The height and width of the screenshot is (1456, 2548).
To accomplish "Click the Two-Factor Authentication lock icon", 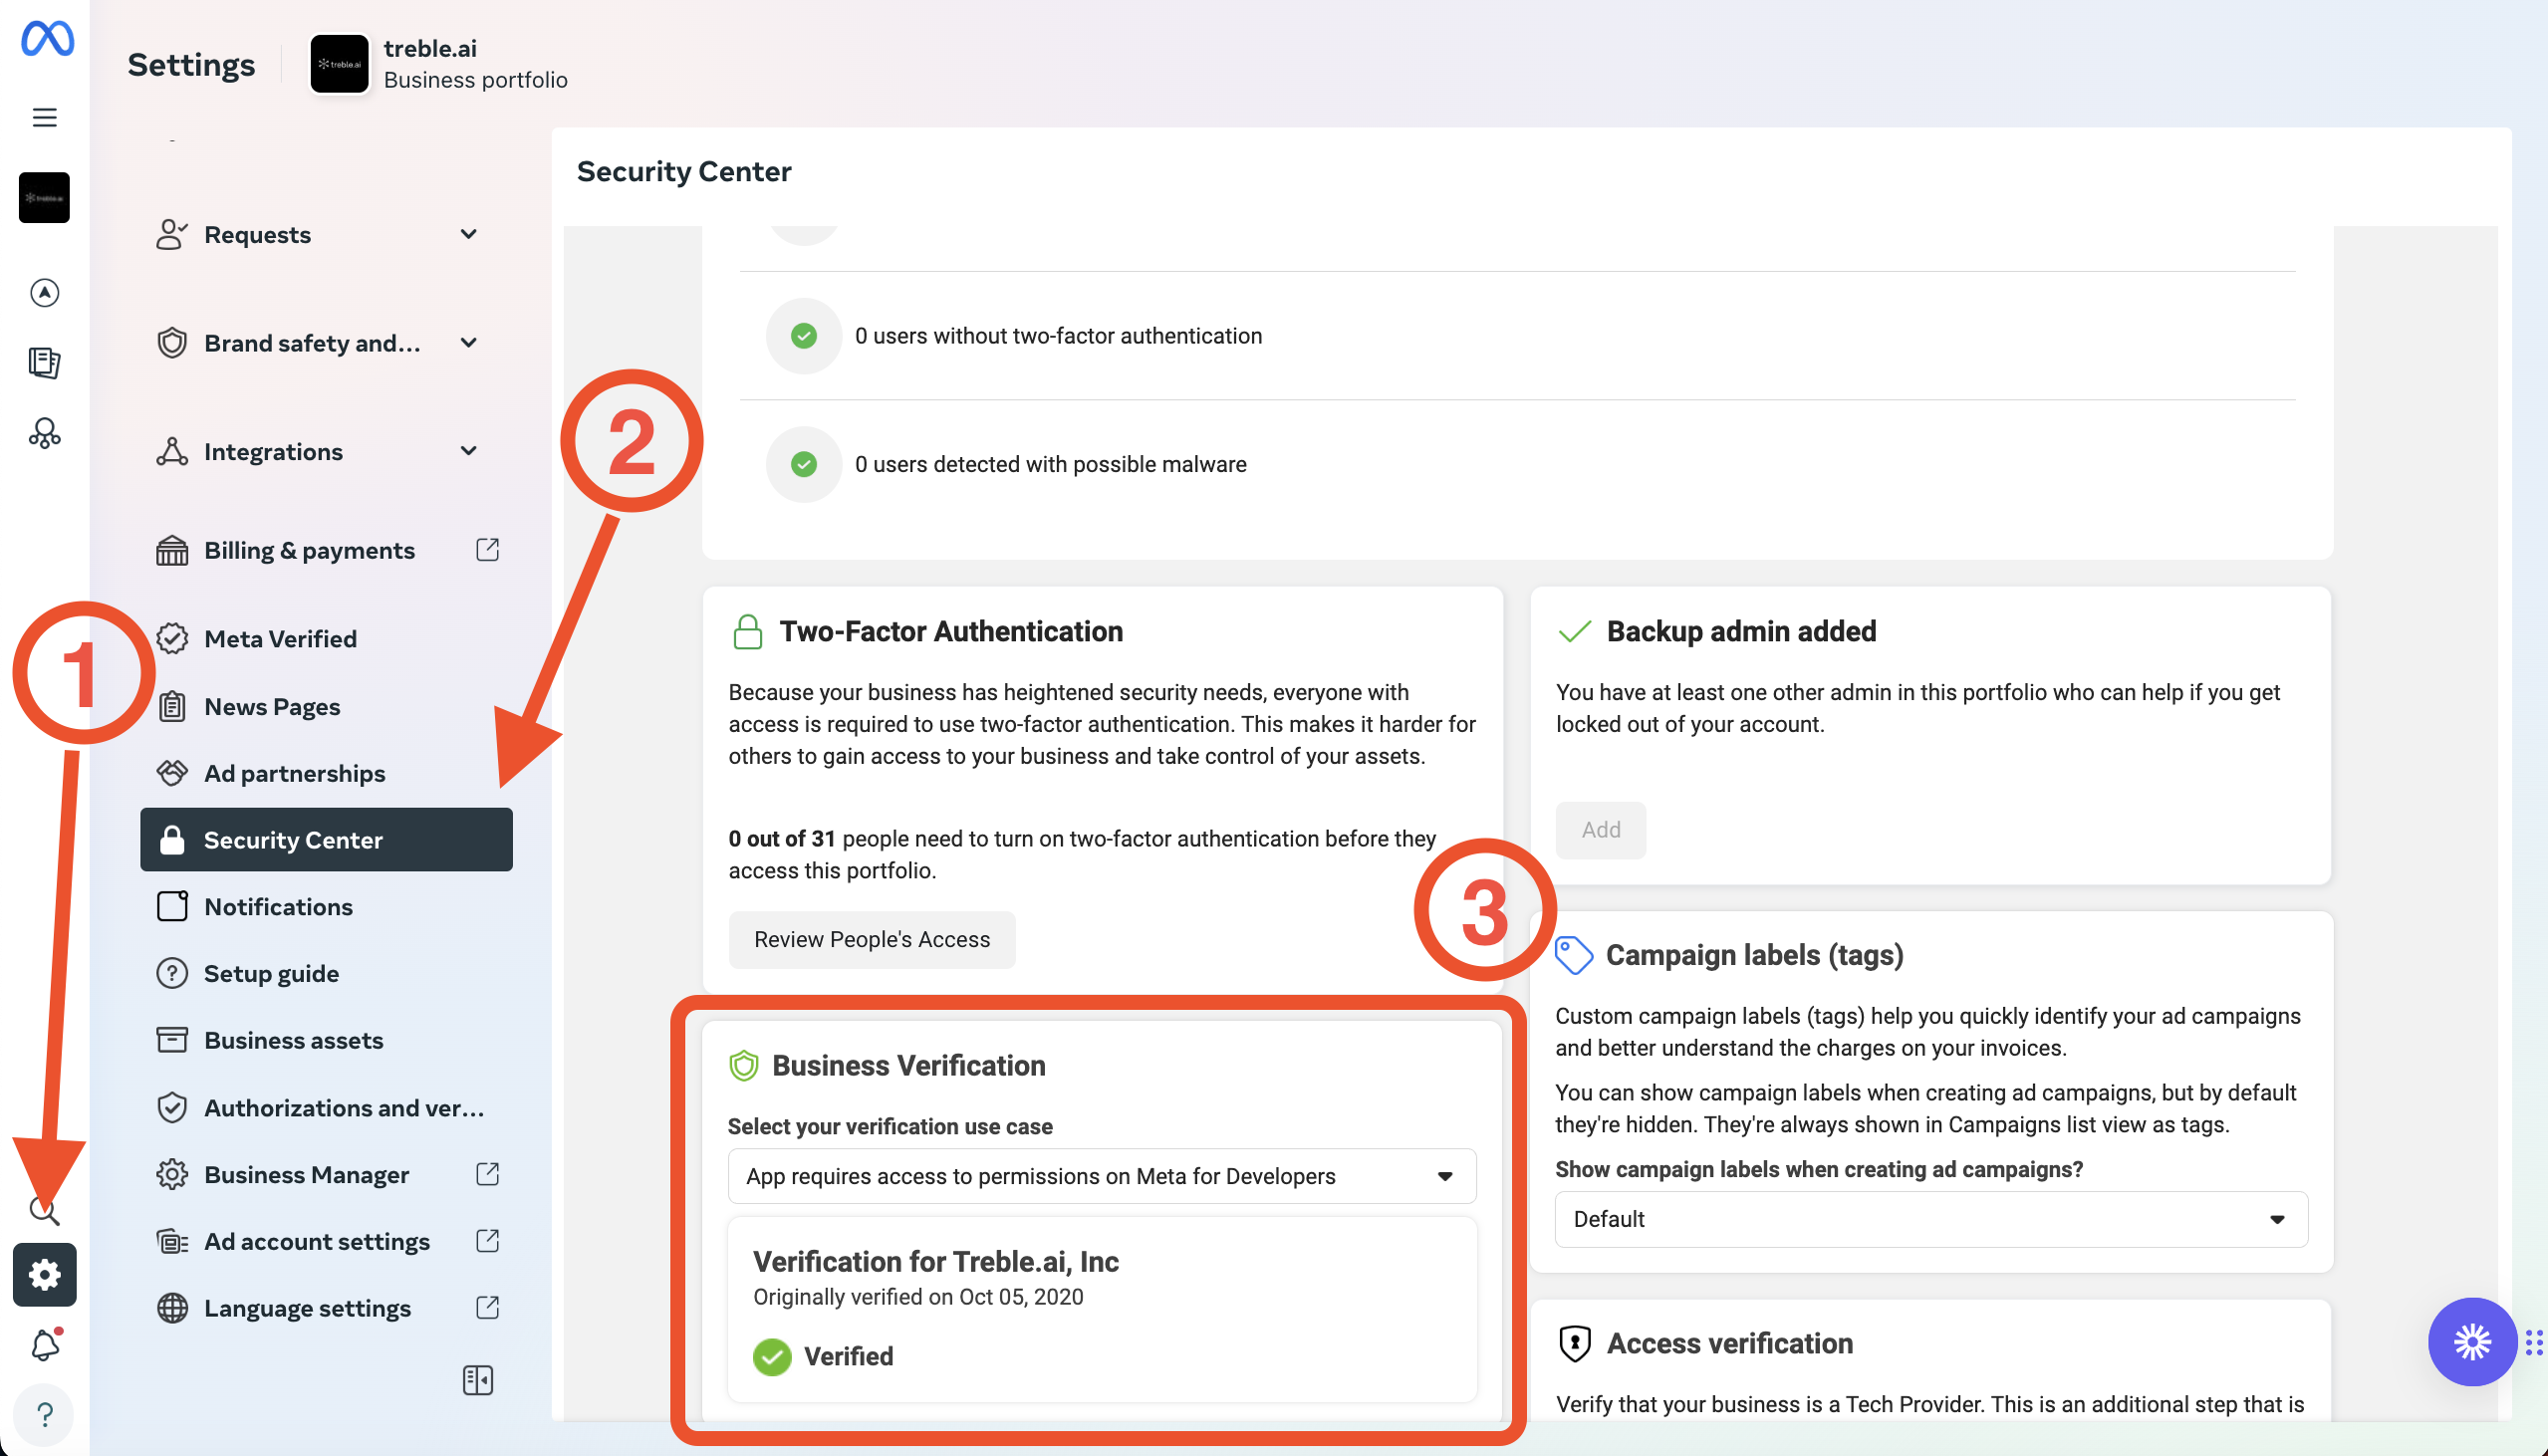I will click(x=748, y=632).
